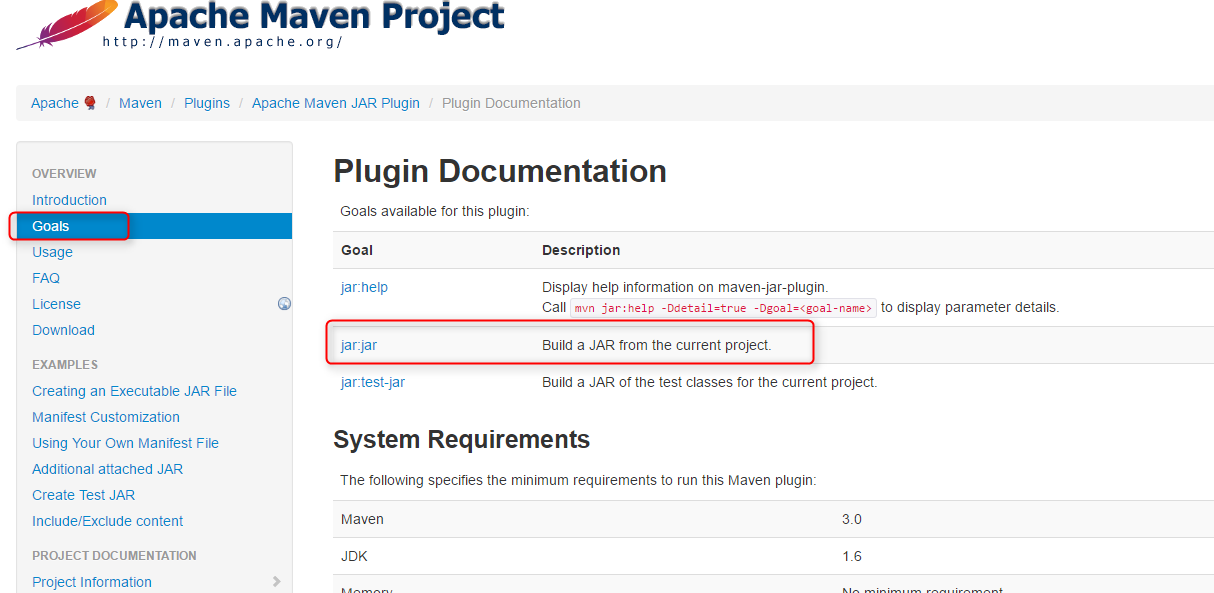This screenshot has width=1214, height=593.
Task: Open the FAQ sidebar page
Action: point(46,278)
